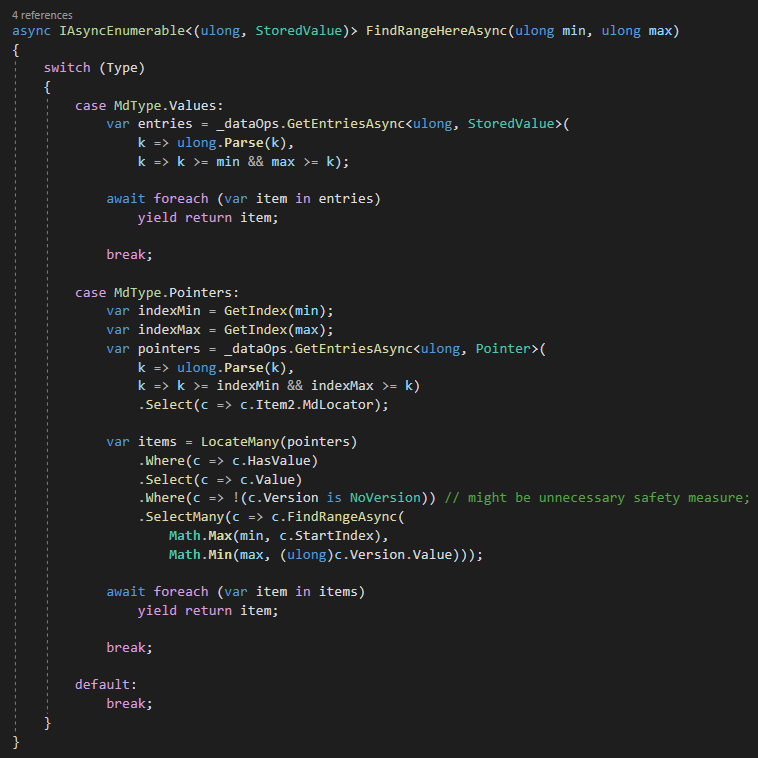The image size is (758, 758).
Task: Click '.Where(c => c.HasValue)' line
Action: tap(228, 461)
